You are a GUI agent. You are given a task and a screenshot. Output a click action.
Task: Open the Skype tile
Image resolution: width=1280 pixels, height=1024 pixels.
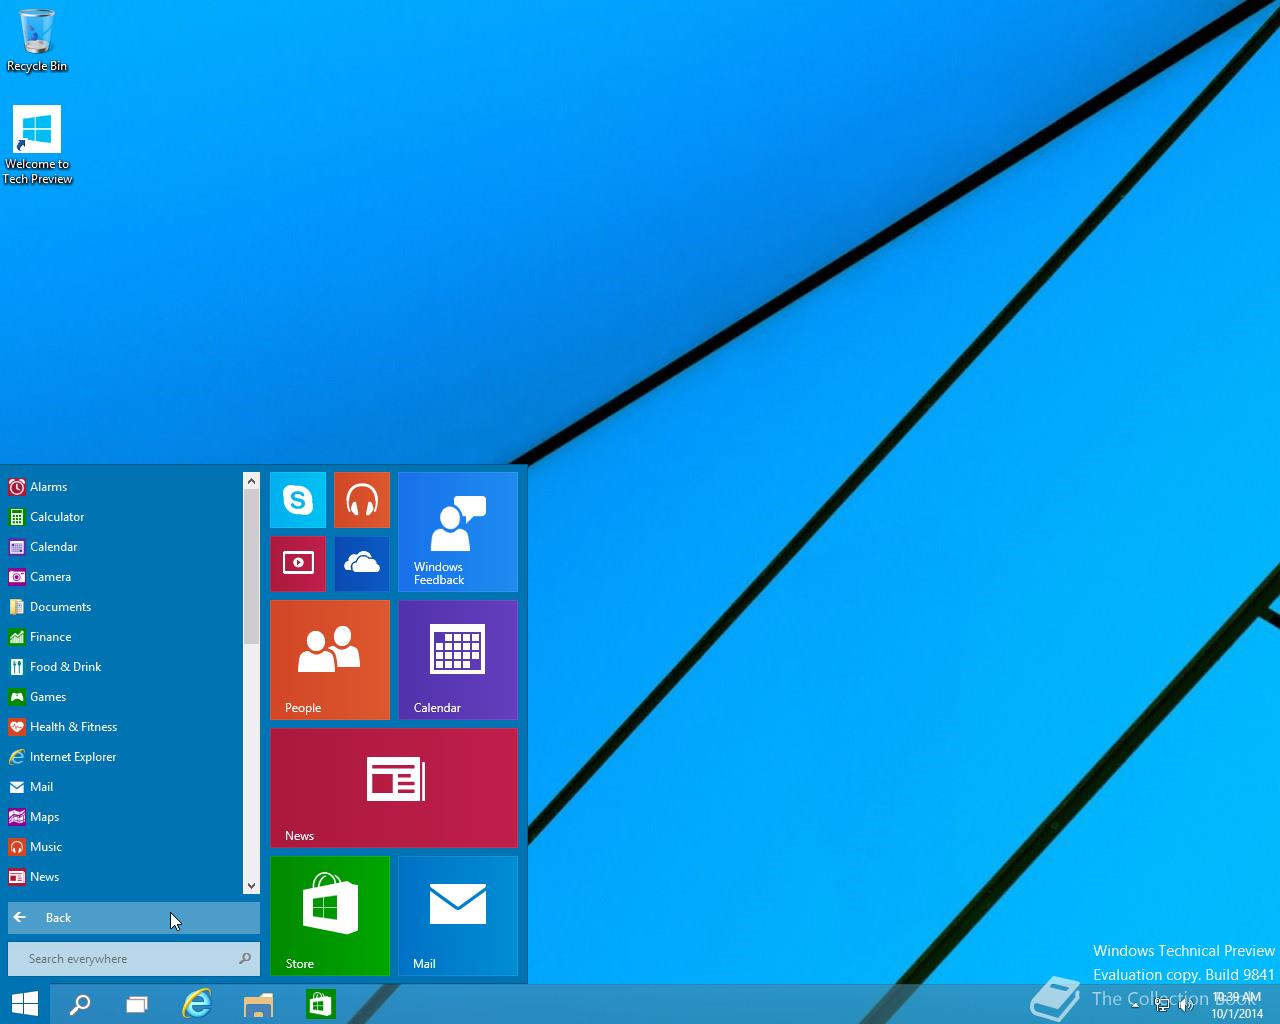tap(298, 500)
